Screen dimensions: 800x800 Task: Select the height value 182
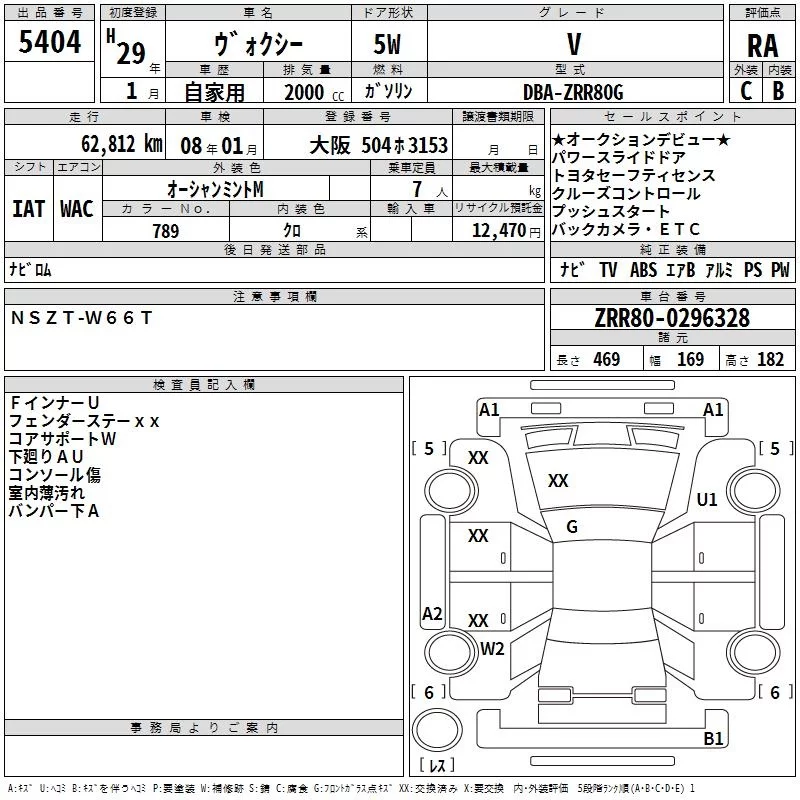[770, 360]
